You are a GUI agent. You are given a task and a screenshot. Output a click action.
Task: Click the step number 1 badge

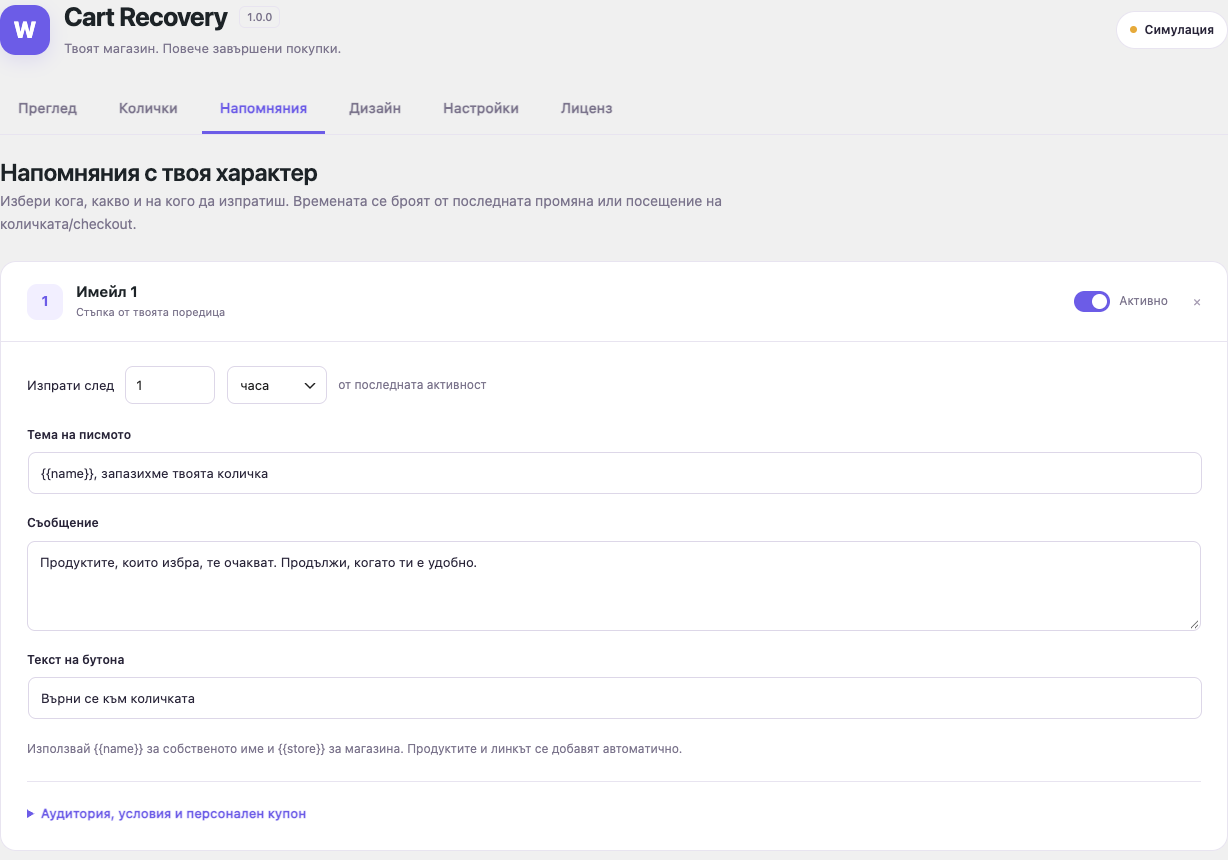point(45,301)
